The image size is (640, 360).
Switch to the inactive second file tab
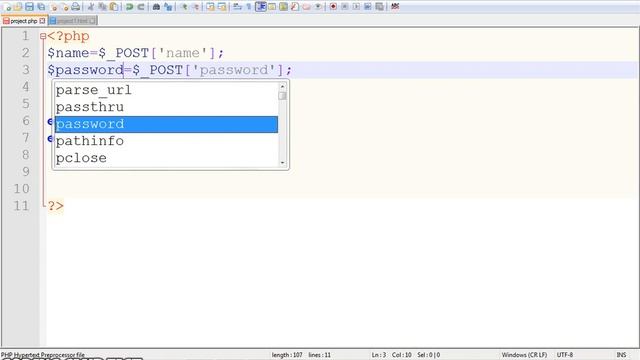coord(72,21)
